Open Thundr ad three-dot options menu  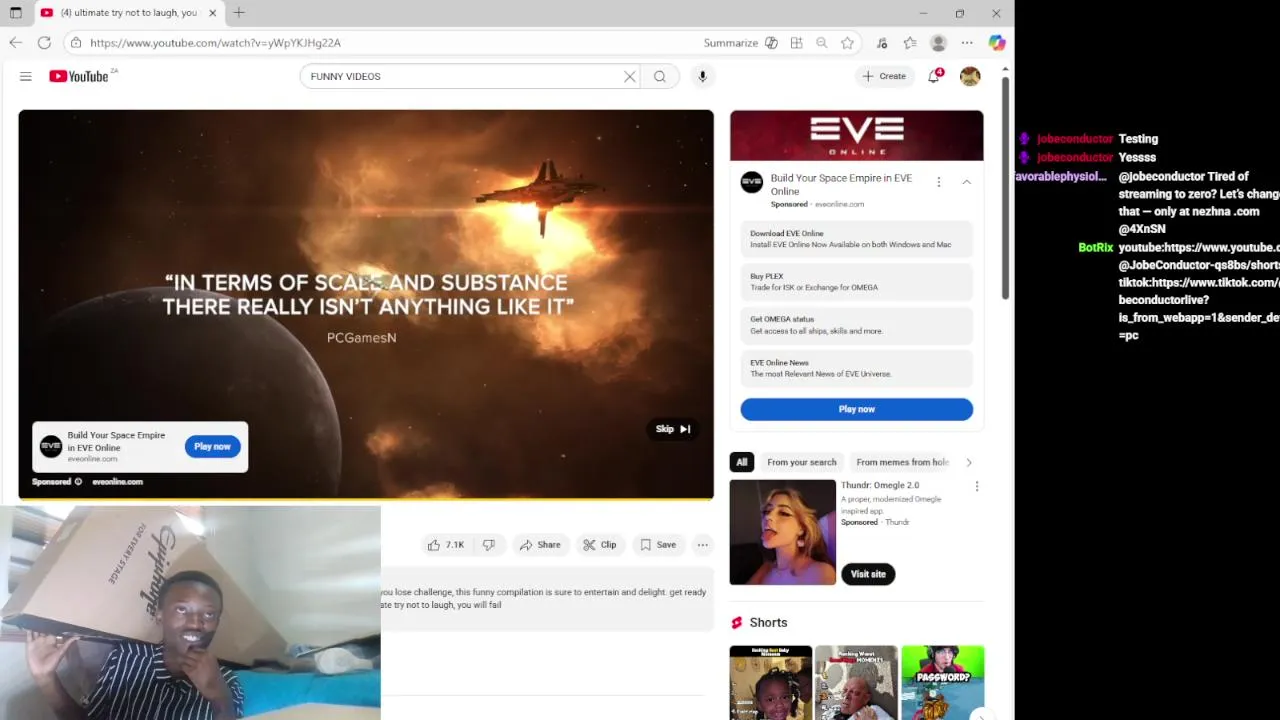pyautogui.click(x=976, y=486)
